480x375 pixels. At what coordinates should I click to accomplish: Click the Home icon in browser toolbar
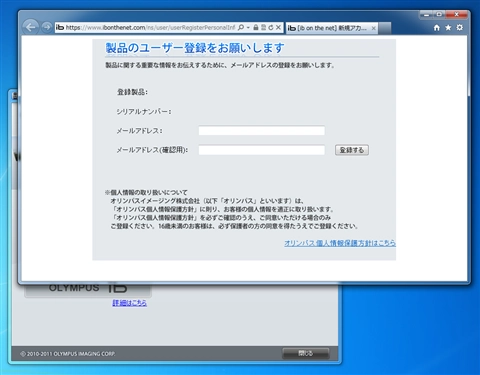pos(437,28)
